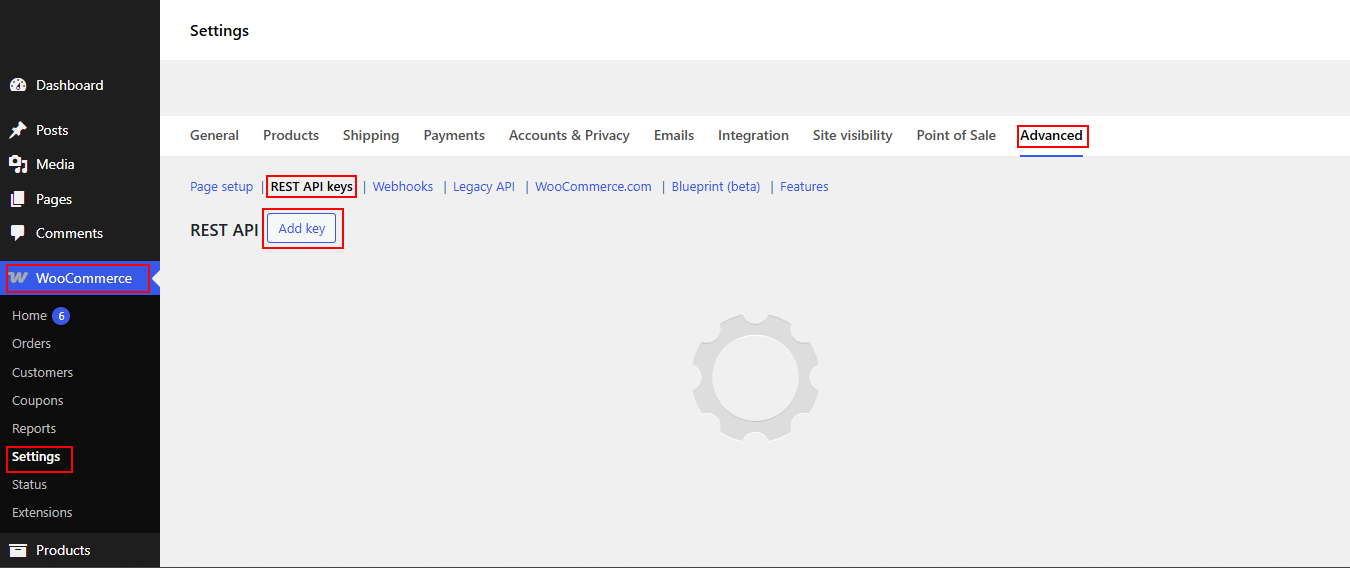The height and width of the screenshot is (568, 1350).
Task: Open WooCommerce Home submenu
Action: tap(29, 316)
